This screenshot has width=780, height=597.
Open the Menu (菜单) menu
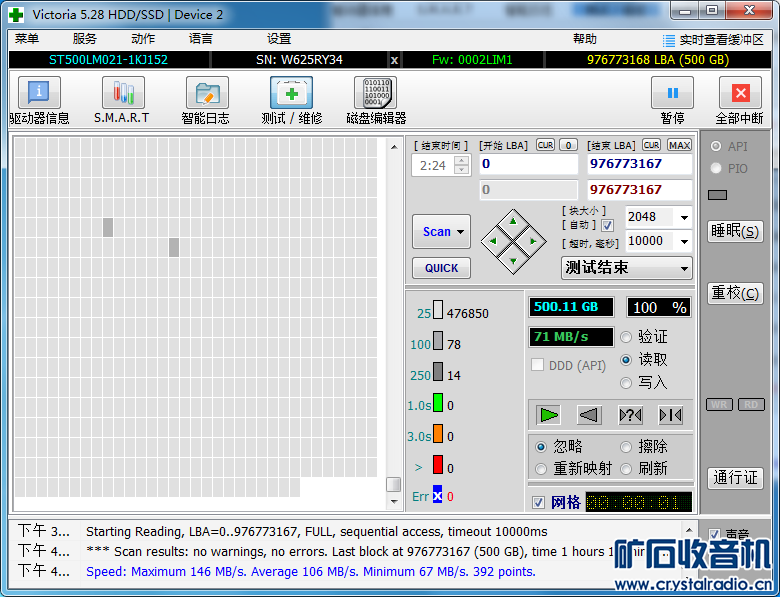(27, 39)
